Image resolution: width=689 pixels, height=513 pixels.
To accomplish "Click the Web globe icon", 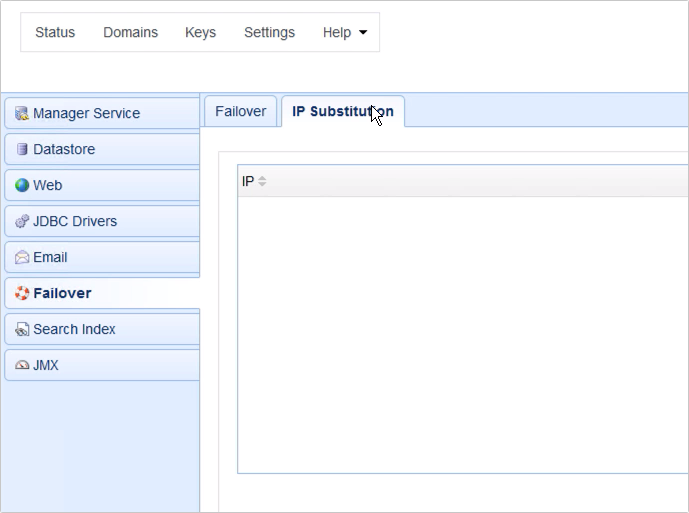I will [x=22, y=186].
